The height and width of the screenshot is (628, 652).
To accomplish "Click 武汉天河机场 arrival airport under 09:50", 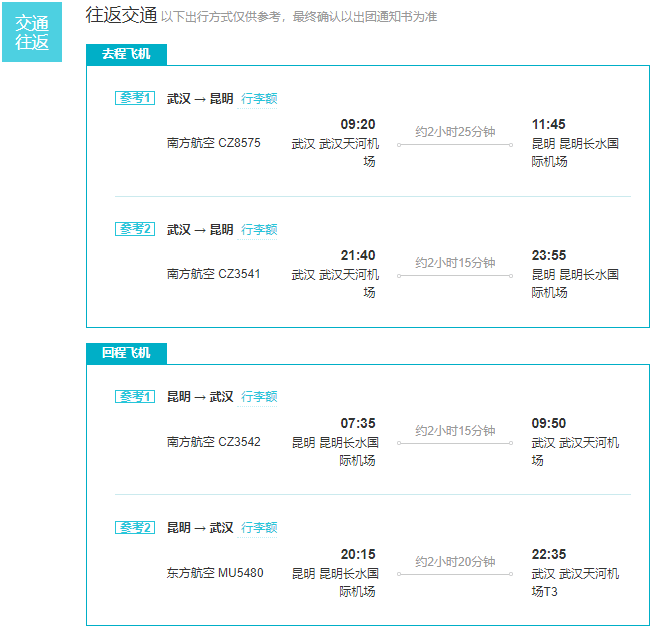I will (x=575, y=451).
